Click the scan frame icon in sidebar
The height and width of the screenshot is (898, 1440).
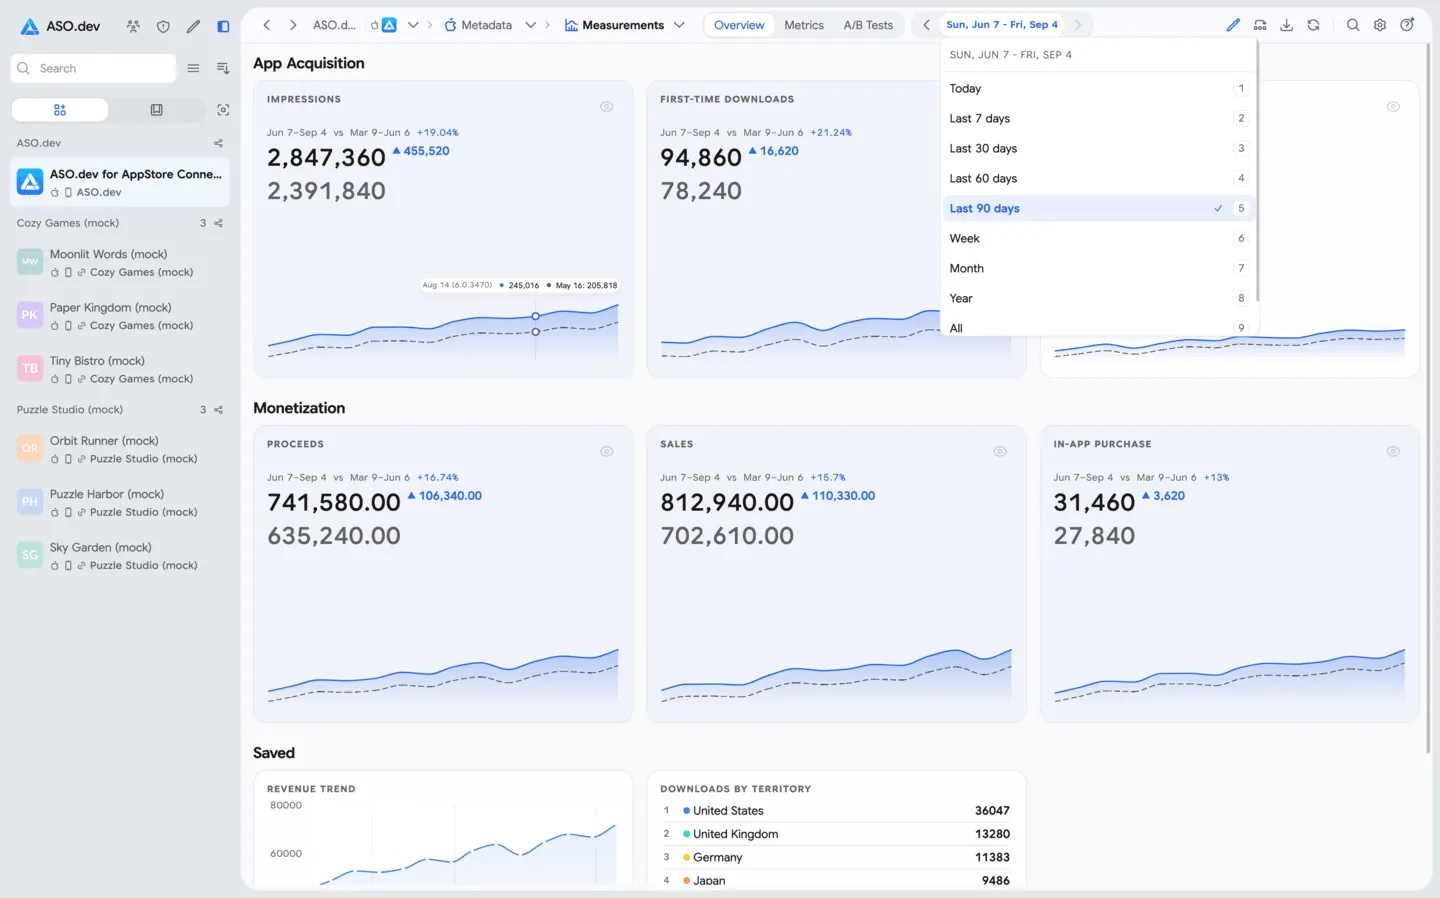point(223,110)
